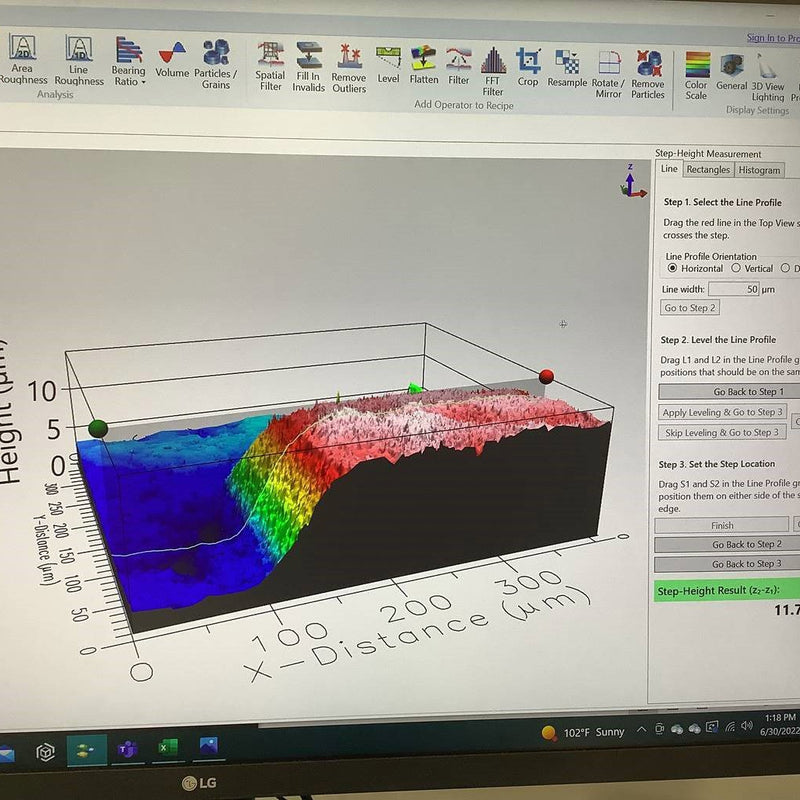
Task: Switch to the Rectangles tab
Action: coord(708,169)
